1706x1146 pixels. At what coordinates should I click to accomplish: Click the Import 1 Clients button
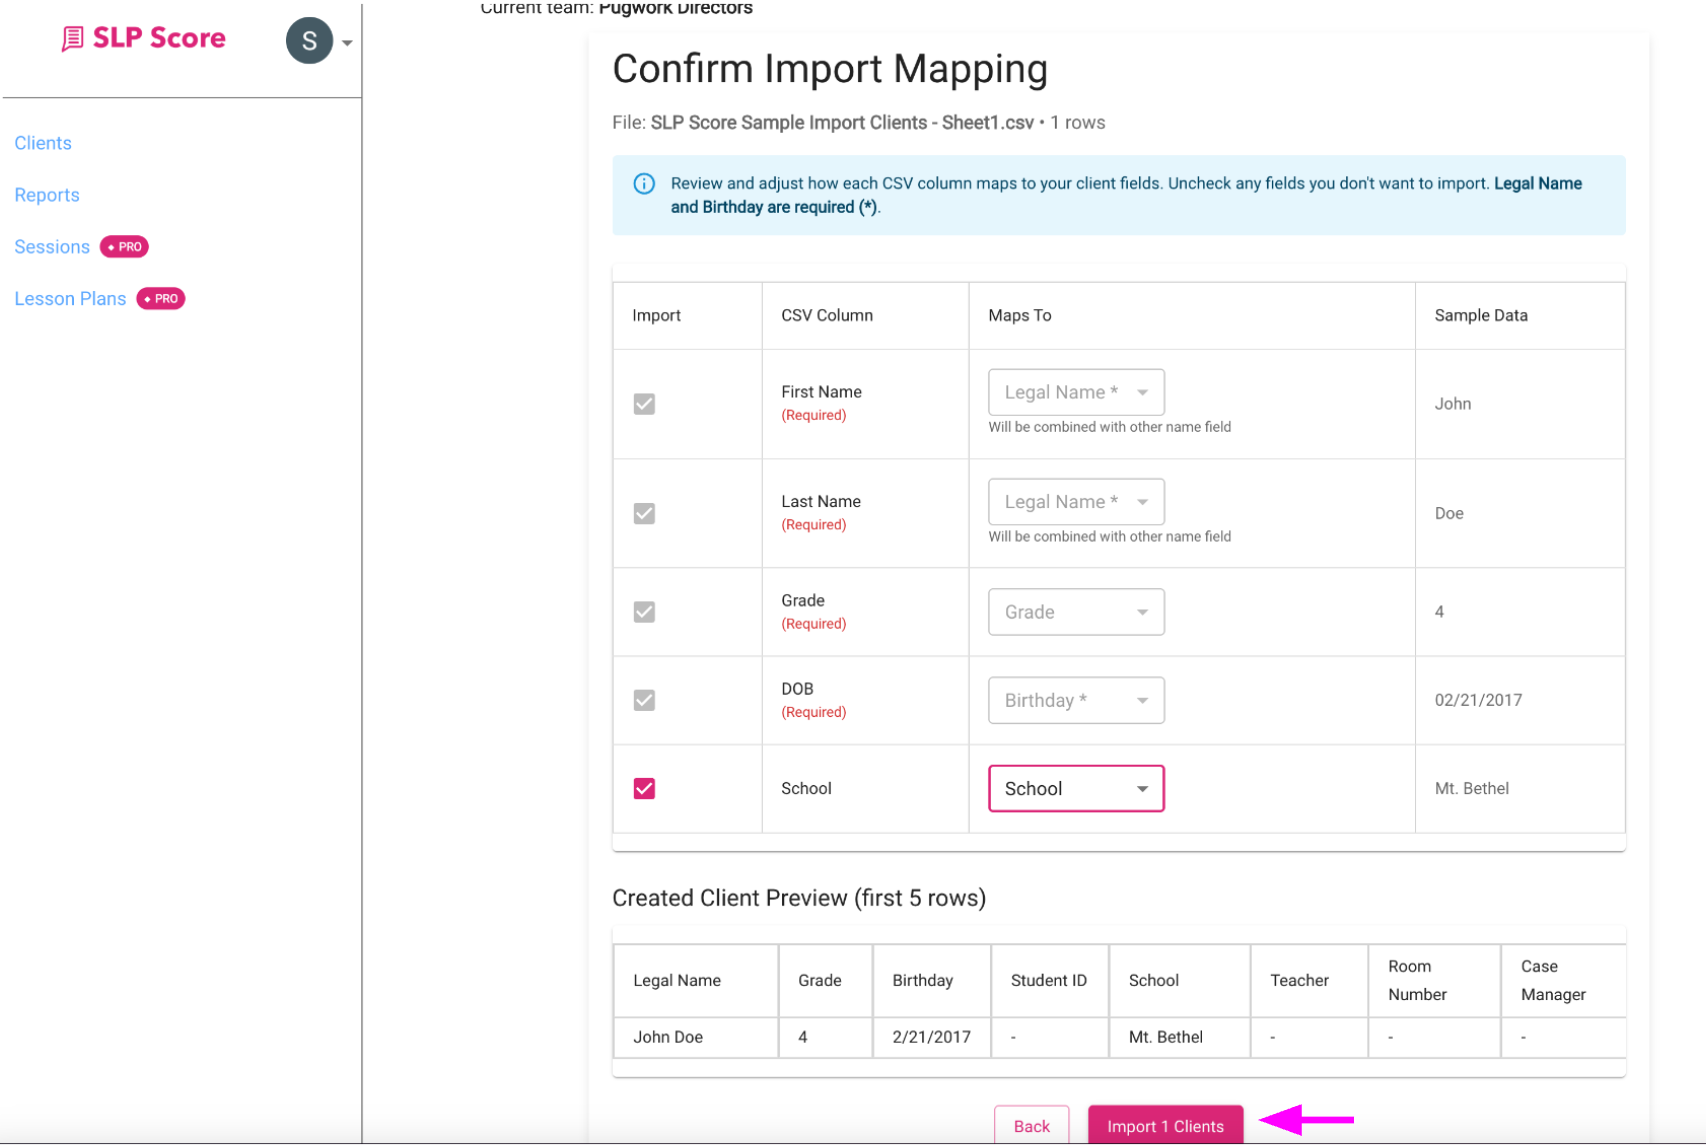click(x=1164, y=1125)
